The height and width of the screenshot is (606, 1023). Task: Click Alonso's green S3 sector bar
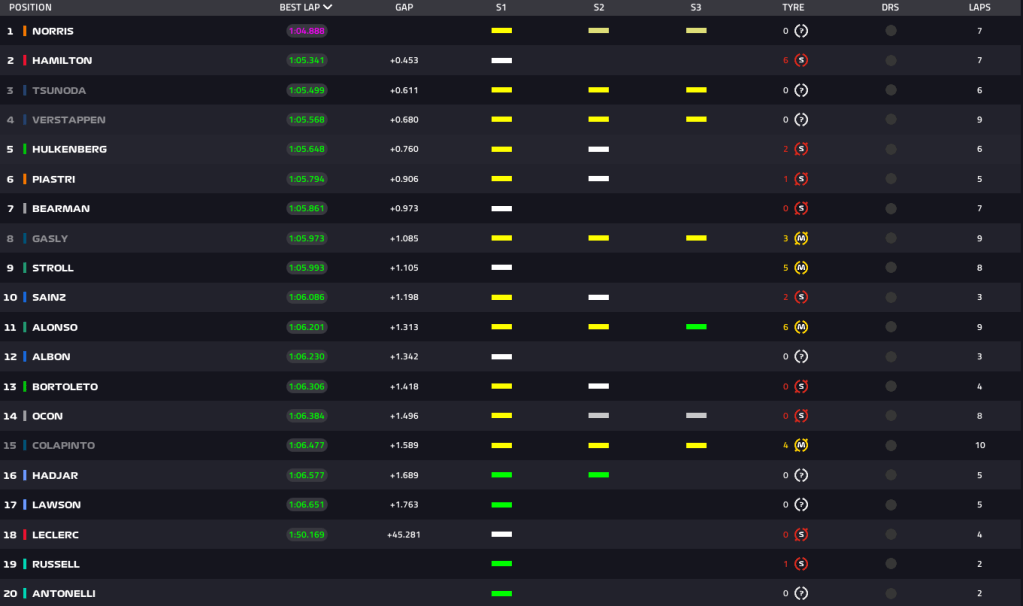tap(696, 327)
